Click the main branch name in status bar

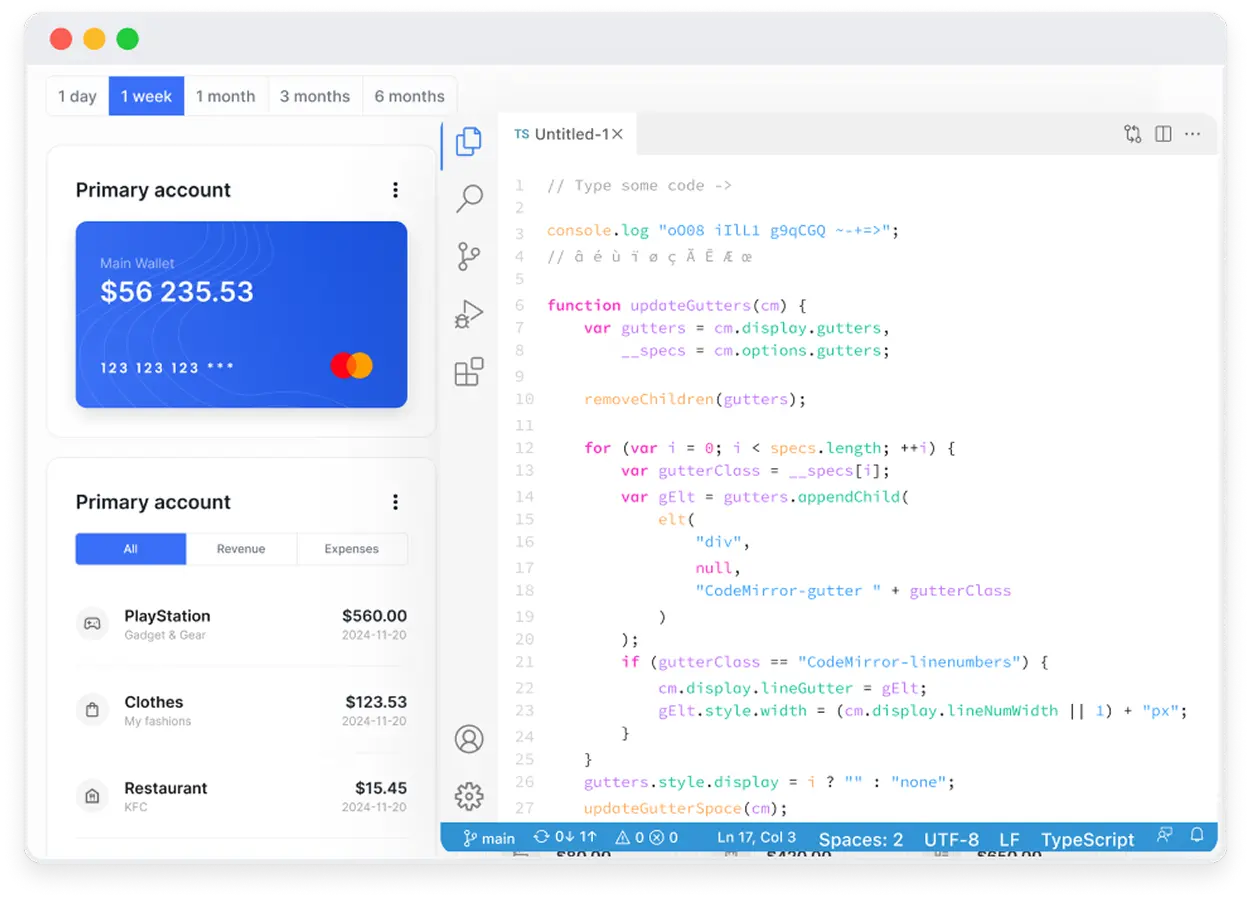tap(489, 838)
